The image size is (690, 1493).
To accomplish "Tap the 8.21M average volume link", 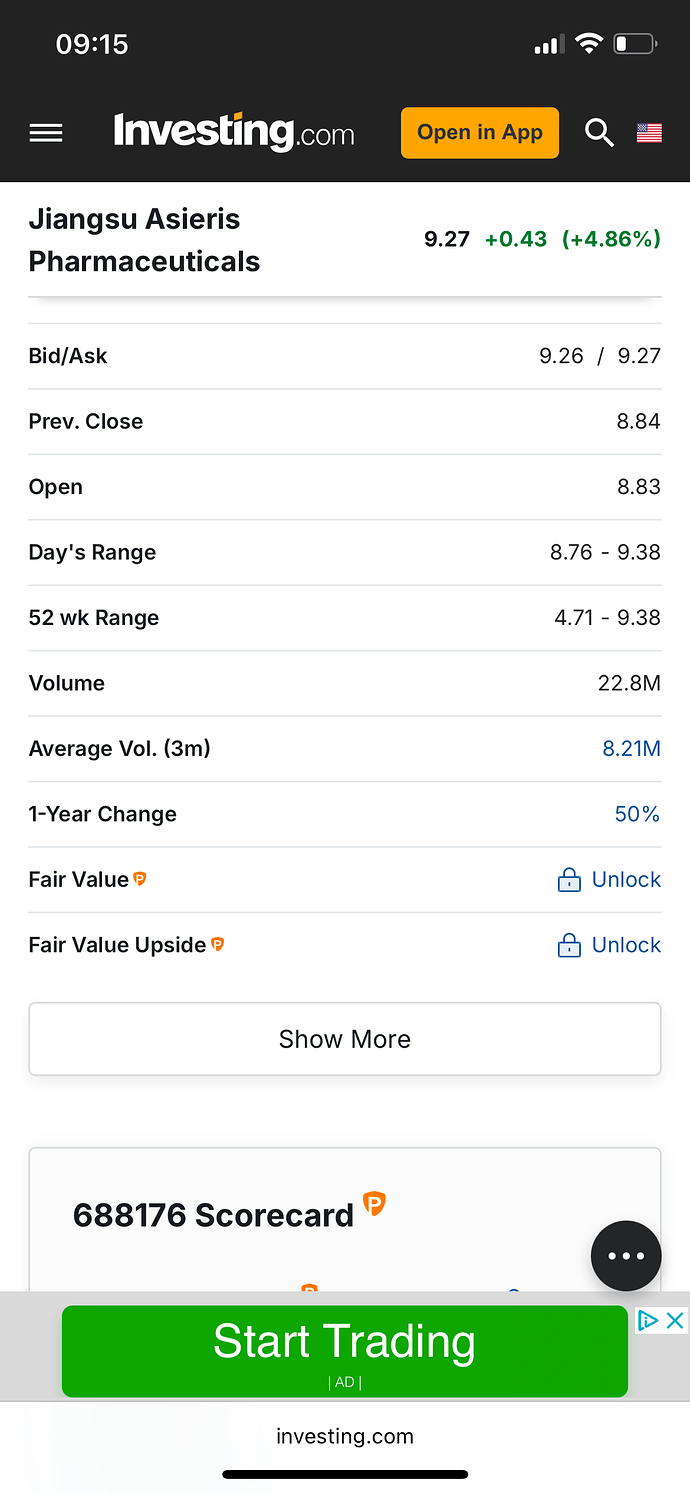I will pyautogui.click(x=631, y=749).
